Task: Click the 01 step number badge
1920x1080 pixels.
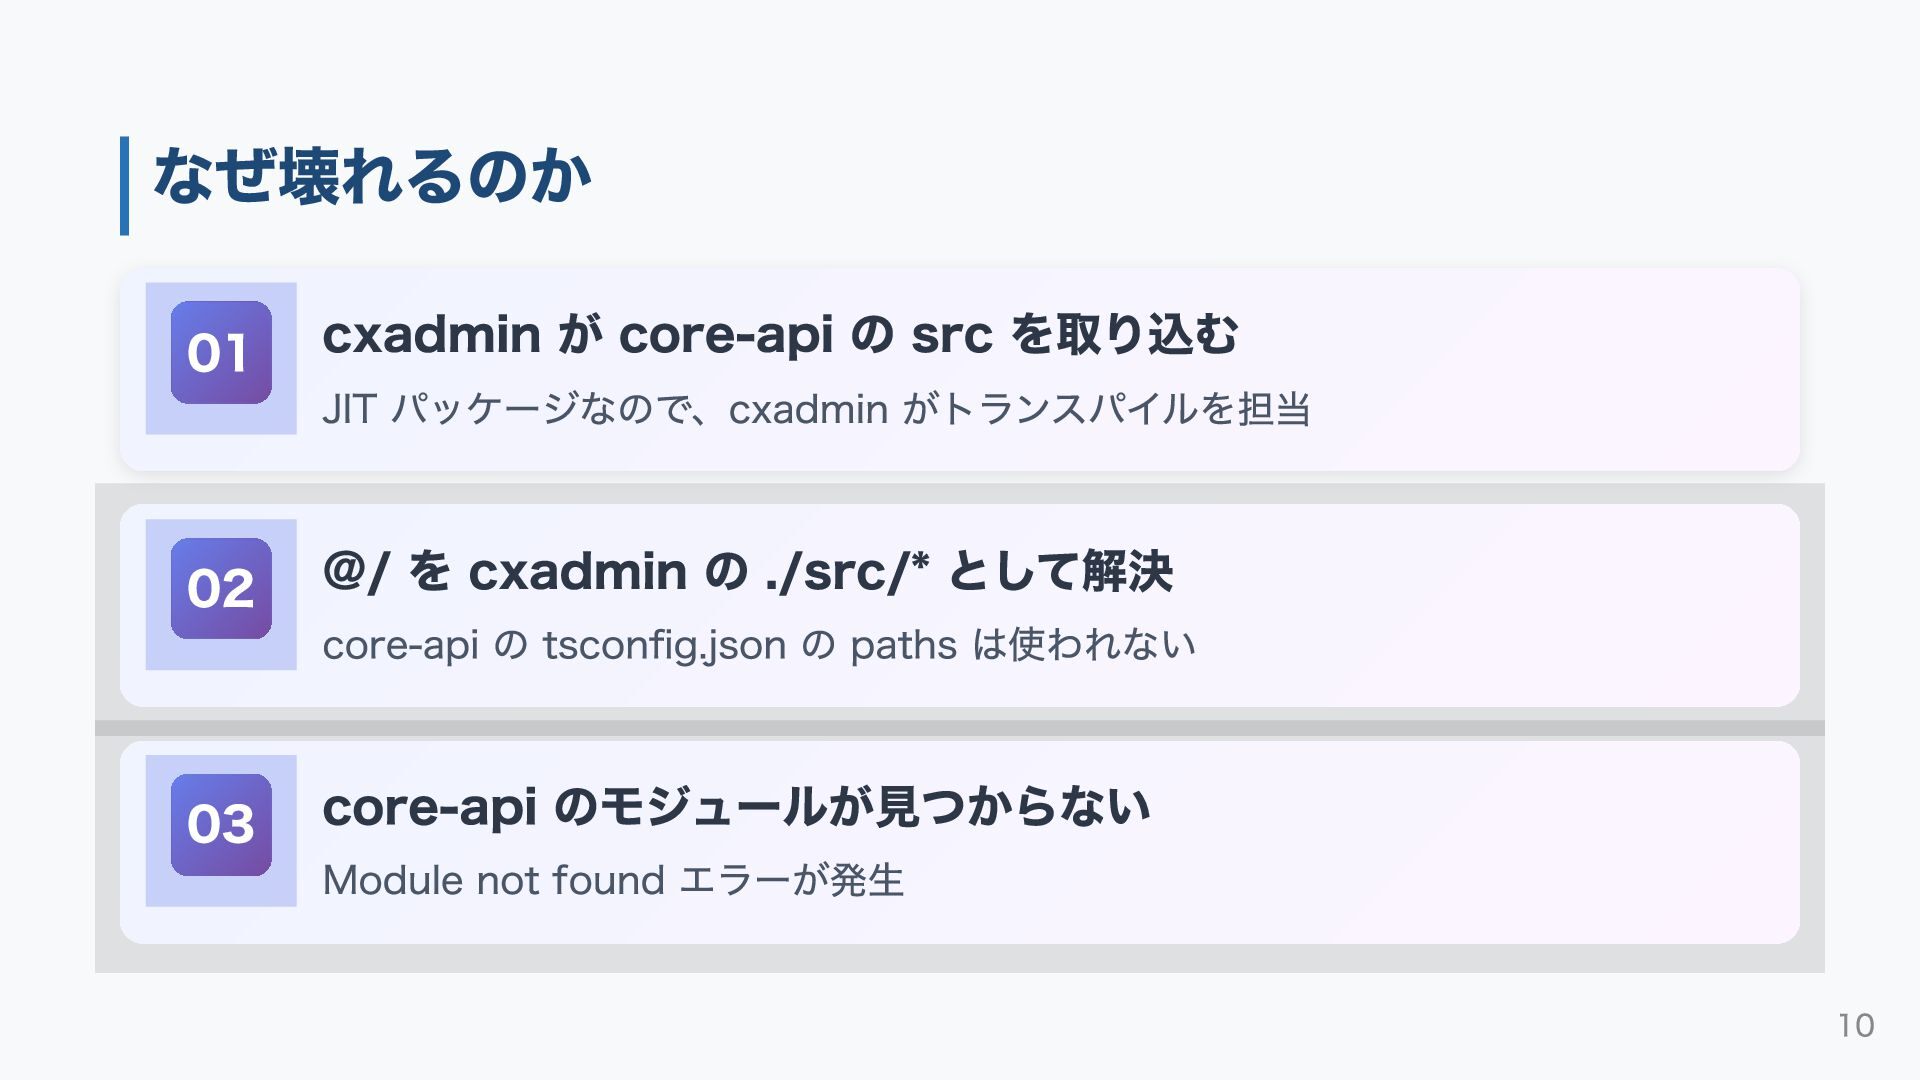Action: pos(221,352)
